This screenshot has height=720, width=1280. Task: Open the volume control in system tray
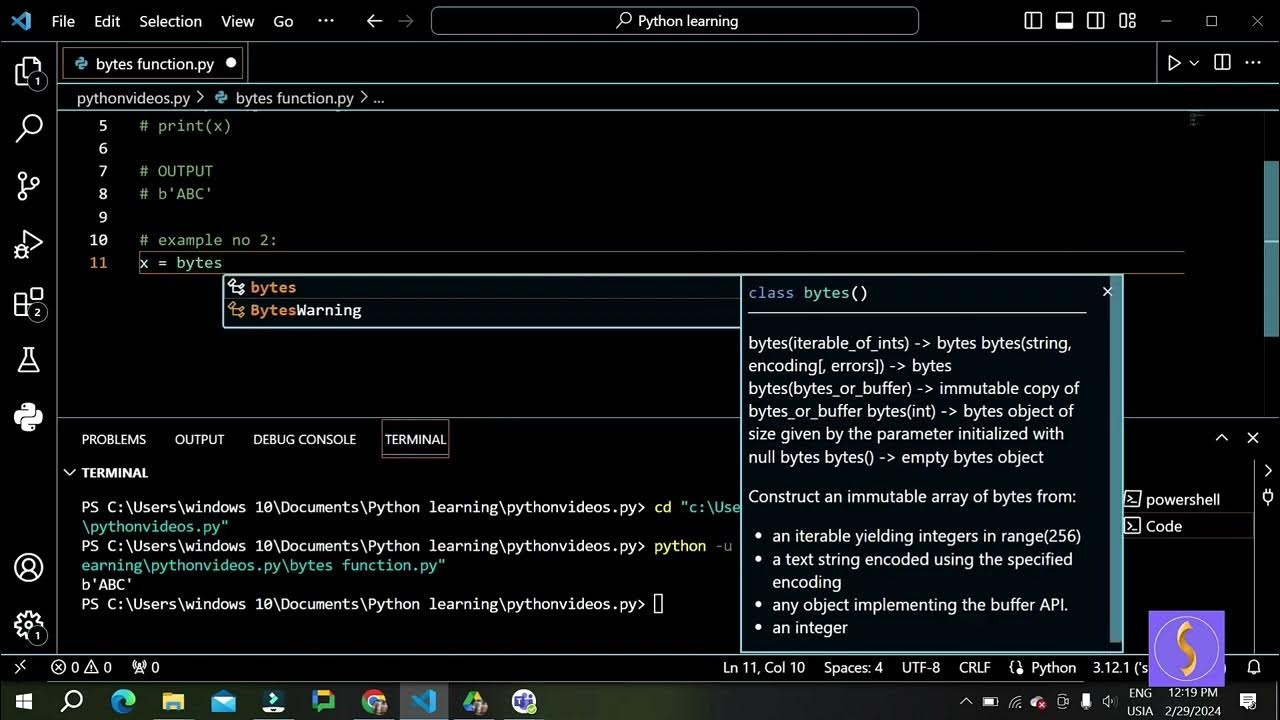[1108, 701]
